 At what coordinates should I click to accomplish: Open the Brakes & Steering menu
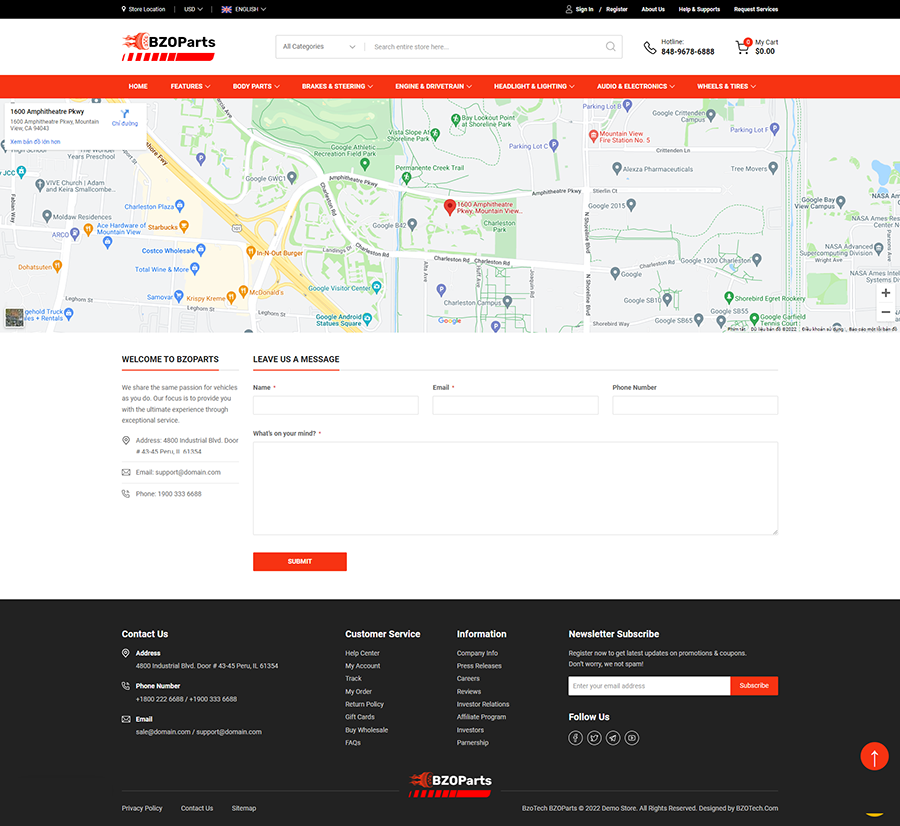[338, 86]
